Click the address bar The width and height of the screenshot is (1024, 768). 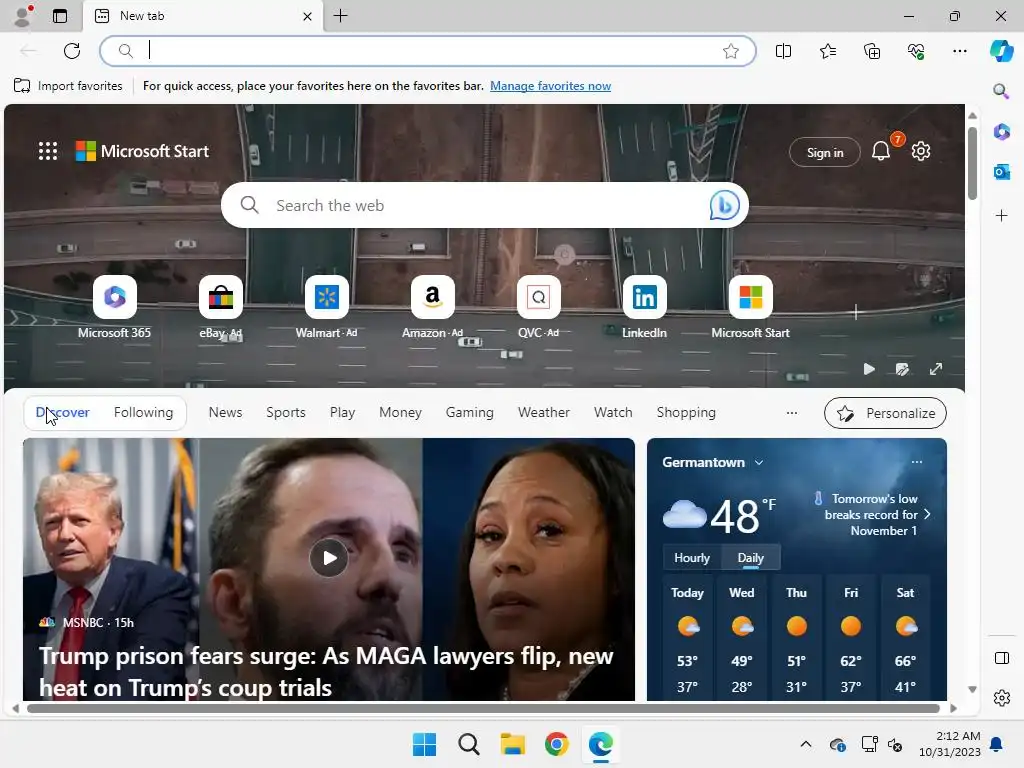pyautogui.click(x=427, y=51)
